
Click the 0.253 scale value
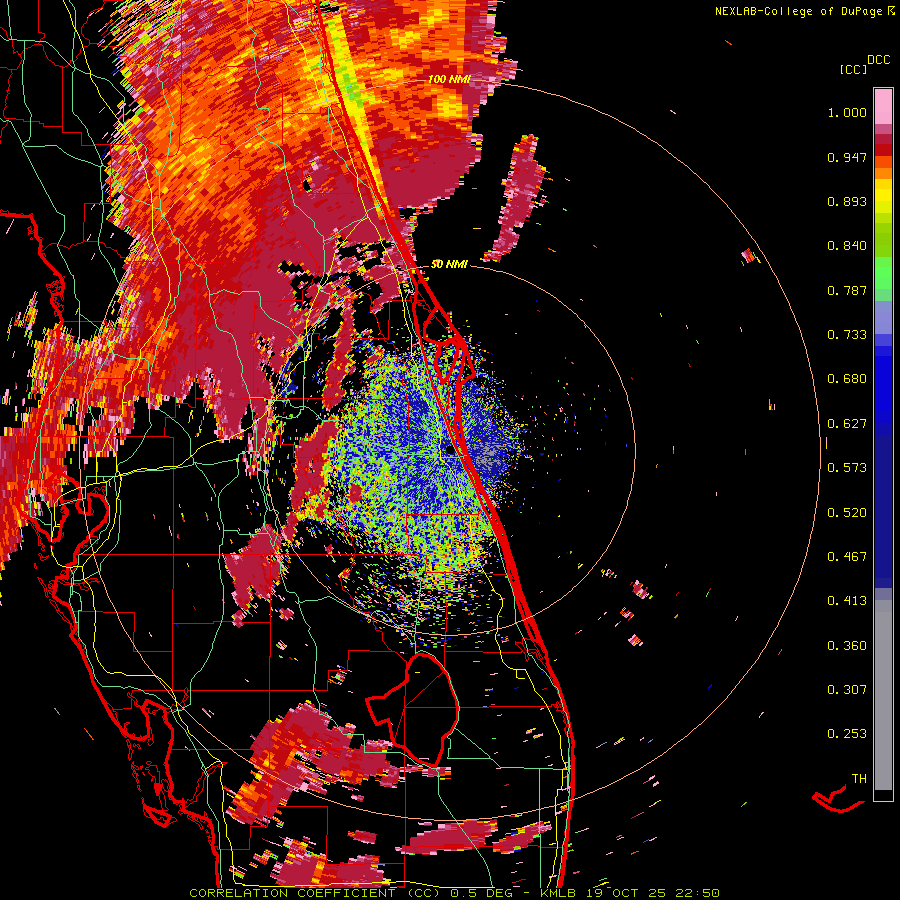pos(847,734)
